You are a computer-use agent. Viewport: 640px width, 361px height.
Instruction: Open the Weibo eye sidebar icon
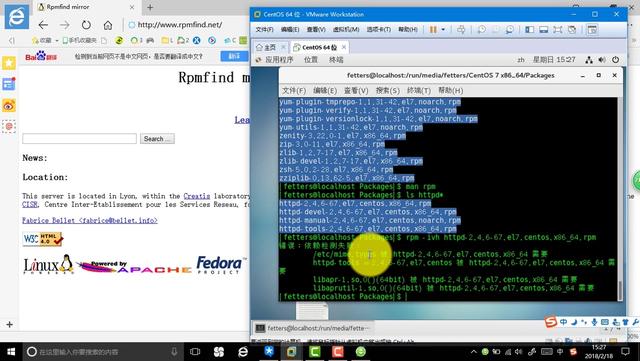click(x=9, y=105)
